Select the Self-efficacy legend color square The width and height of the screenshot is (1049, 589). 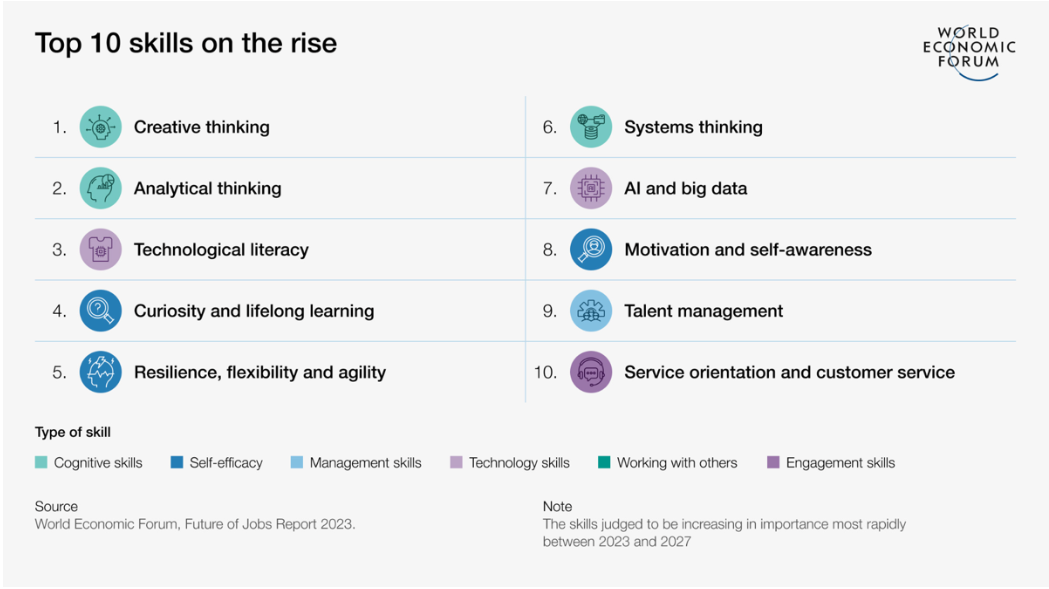pyautogui.click(x=177, y=463)
